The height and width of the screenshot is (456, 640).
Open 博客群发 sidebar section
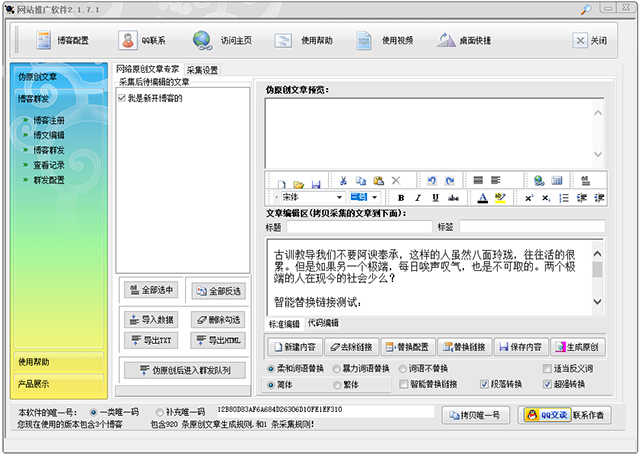point(59,98)
